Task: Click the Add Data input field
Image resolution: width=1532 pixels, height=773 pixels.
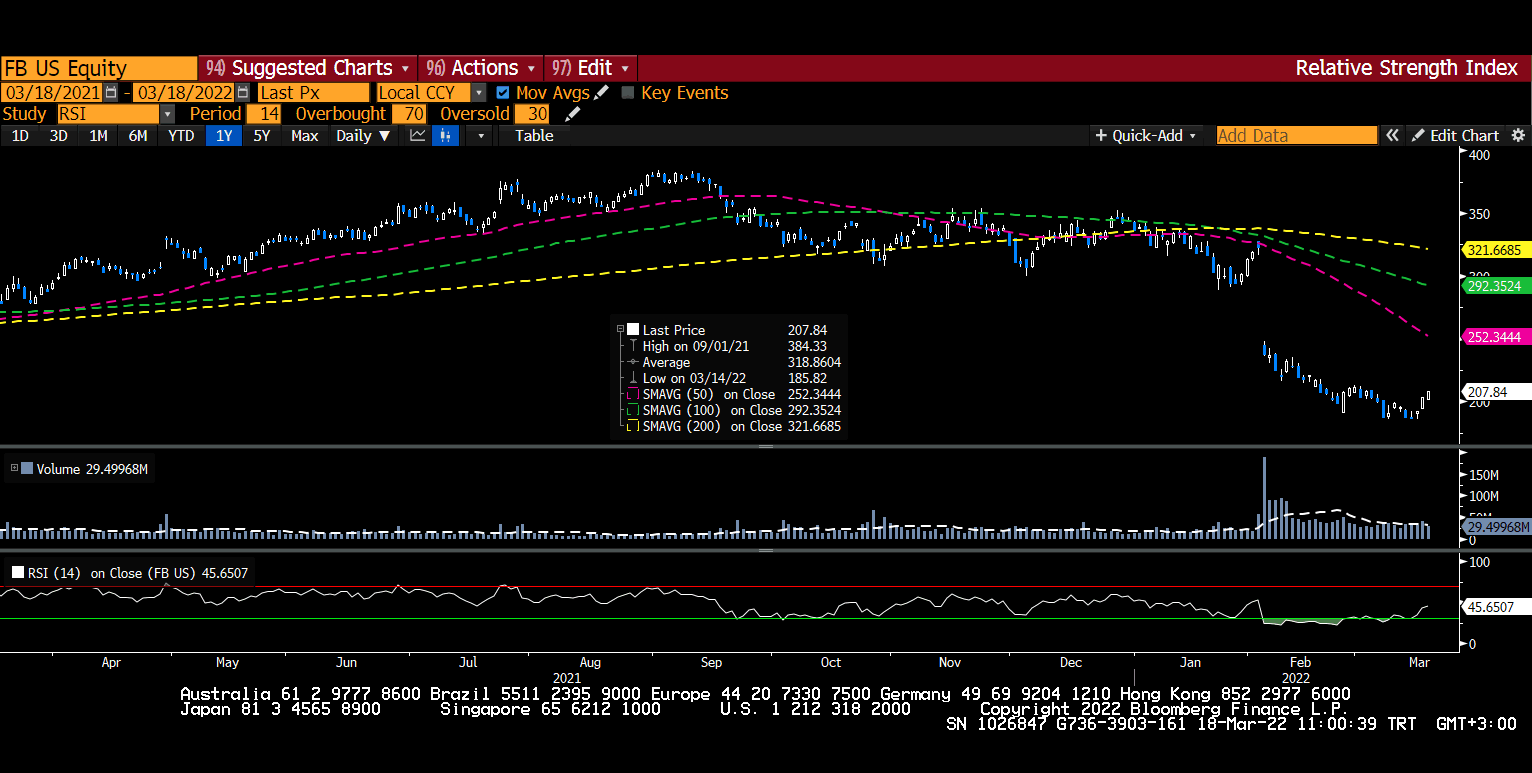Action: pos(1297,136)
